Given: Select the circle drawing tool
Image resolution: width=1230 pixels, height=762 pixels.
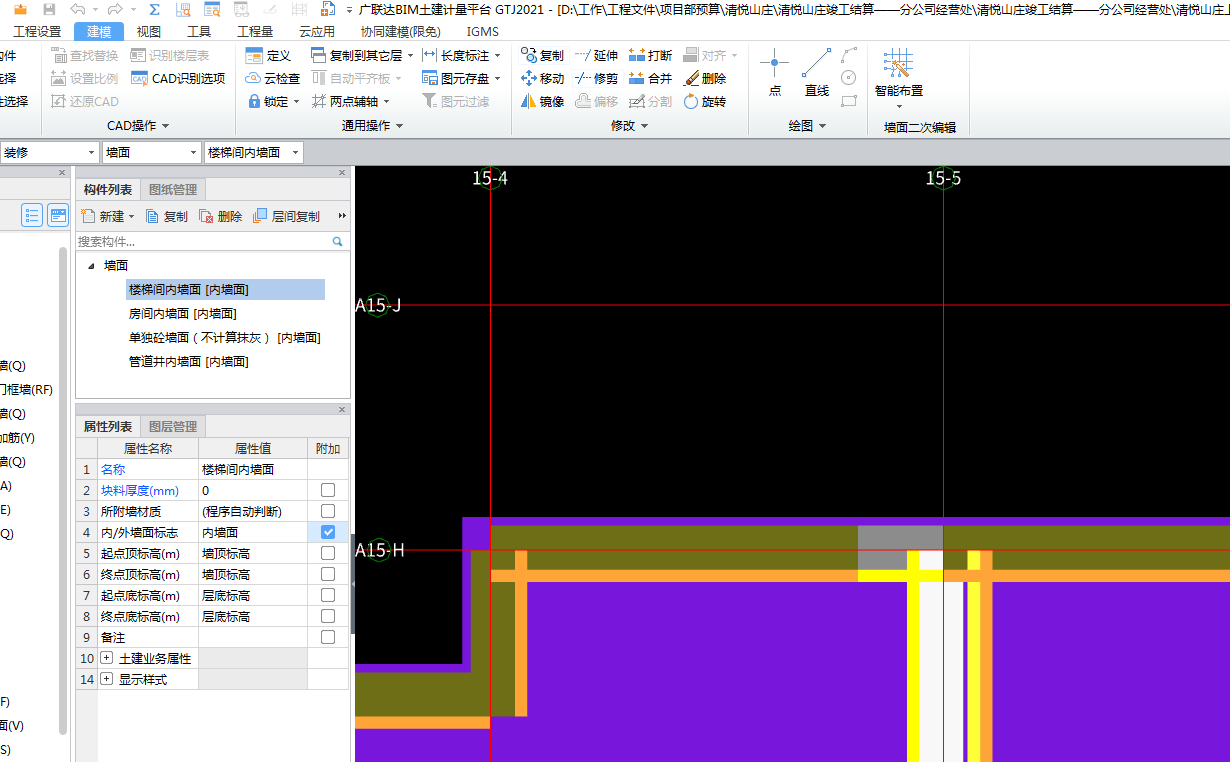Looking at the screenshot, I should 849,78.
